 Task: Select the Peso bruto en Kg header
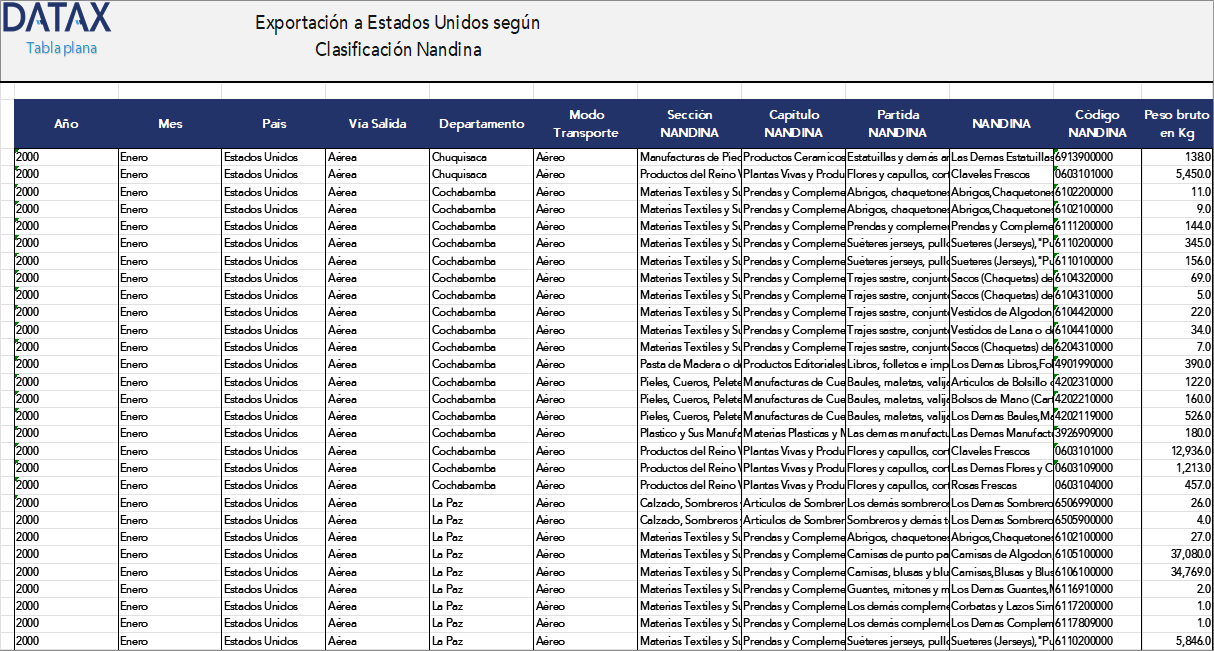(x=1176, y=124)
